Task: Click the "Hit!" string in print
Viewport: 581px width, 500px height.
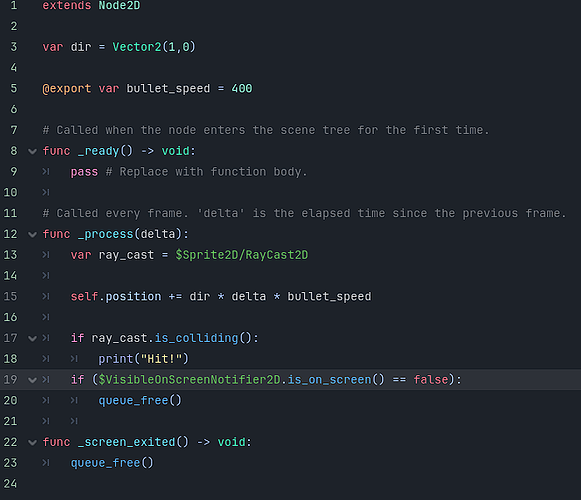Action: (x=161, y=359)
